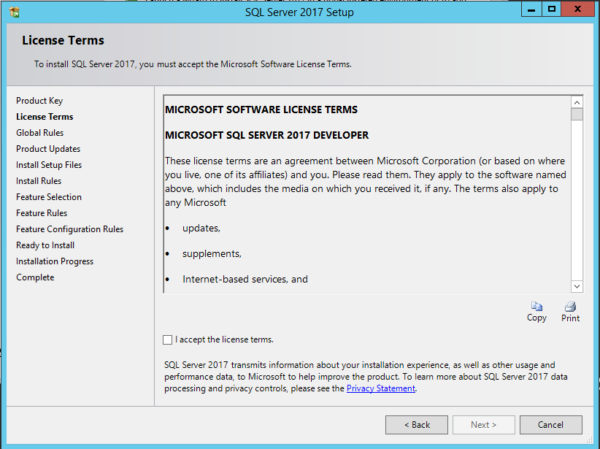Click 'MICROSOFT SQL SERVER 2017 DEVELOPER' heading
600x449 pixels.
[x=267, y=135]
